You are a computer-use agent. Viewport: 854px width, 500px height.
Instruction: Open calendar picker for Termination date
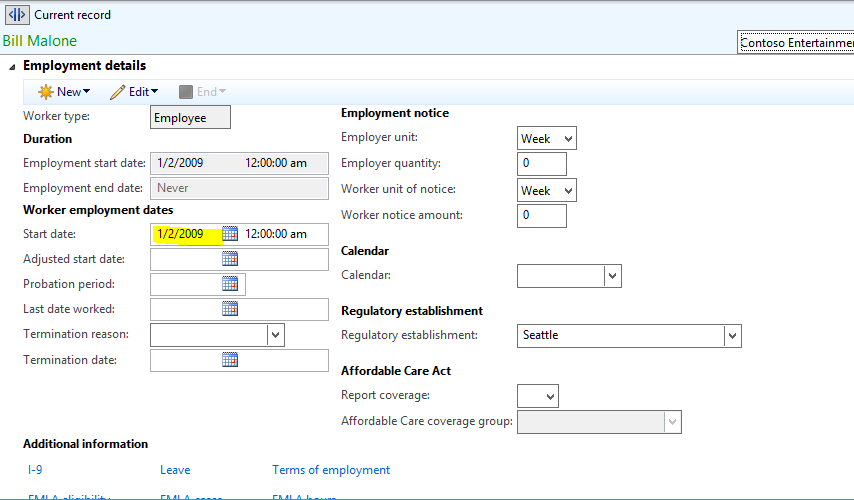pos(230,360)
